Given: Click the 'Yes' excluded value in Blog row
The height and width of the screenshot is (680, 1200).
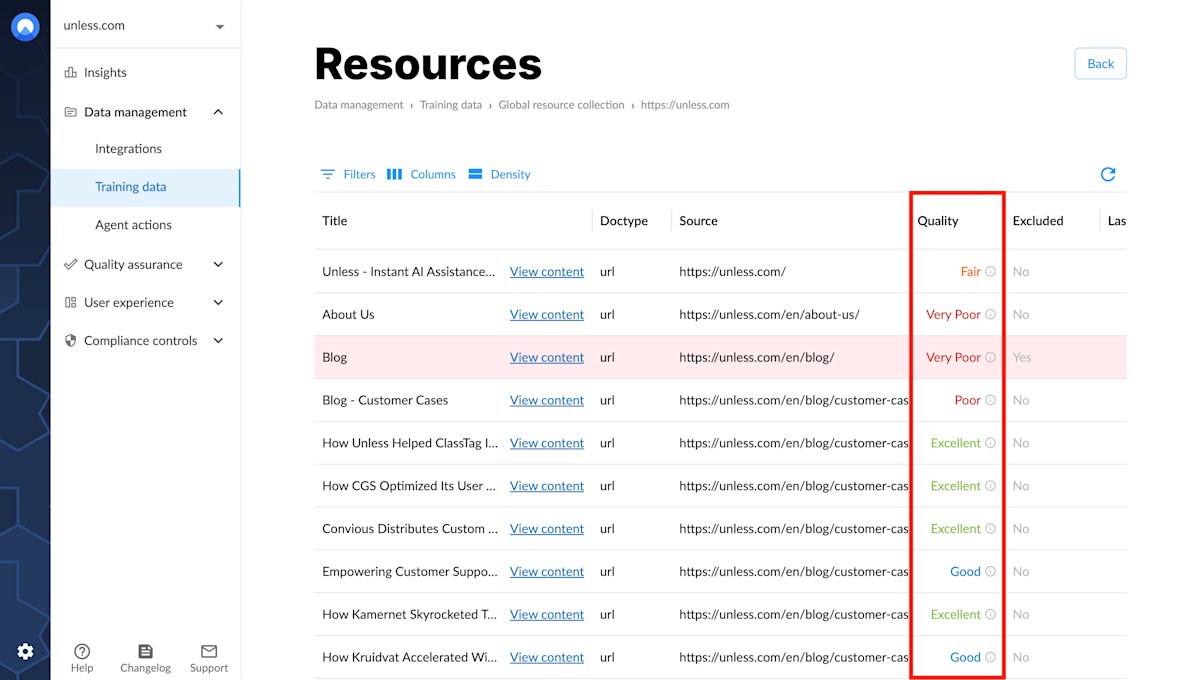Looking at the screenshot, I should pyautogui.click(x=1022, y=357).
